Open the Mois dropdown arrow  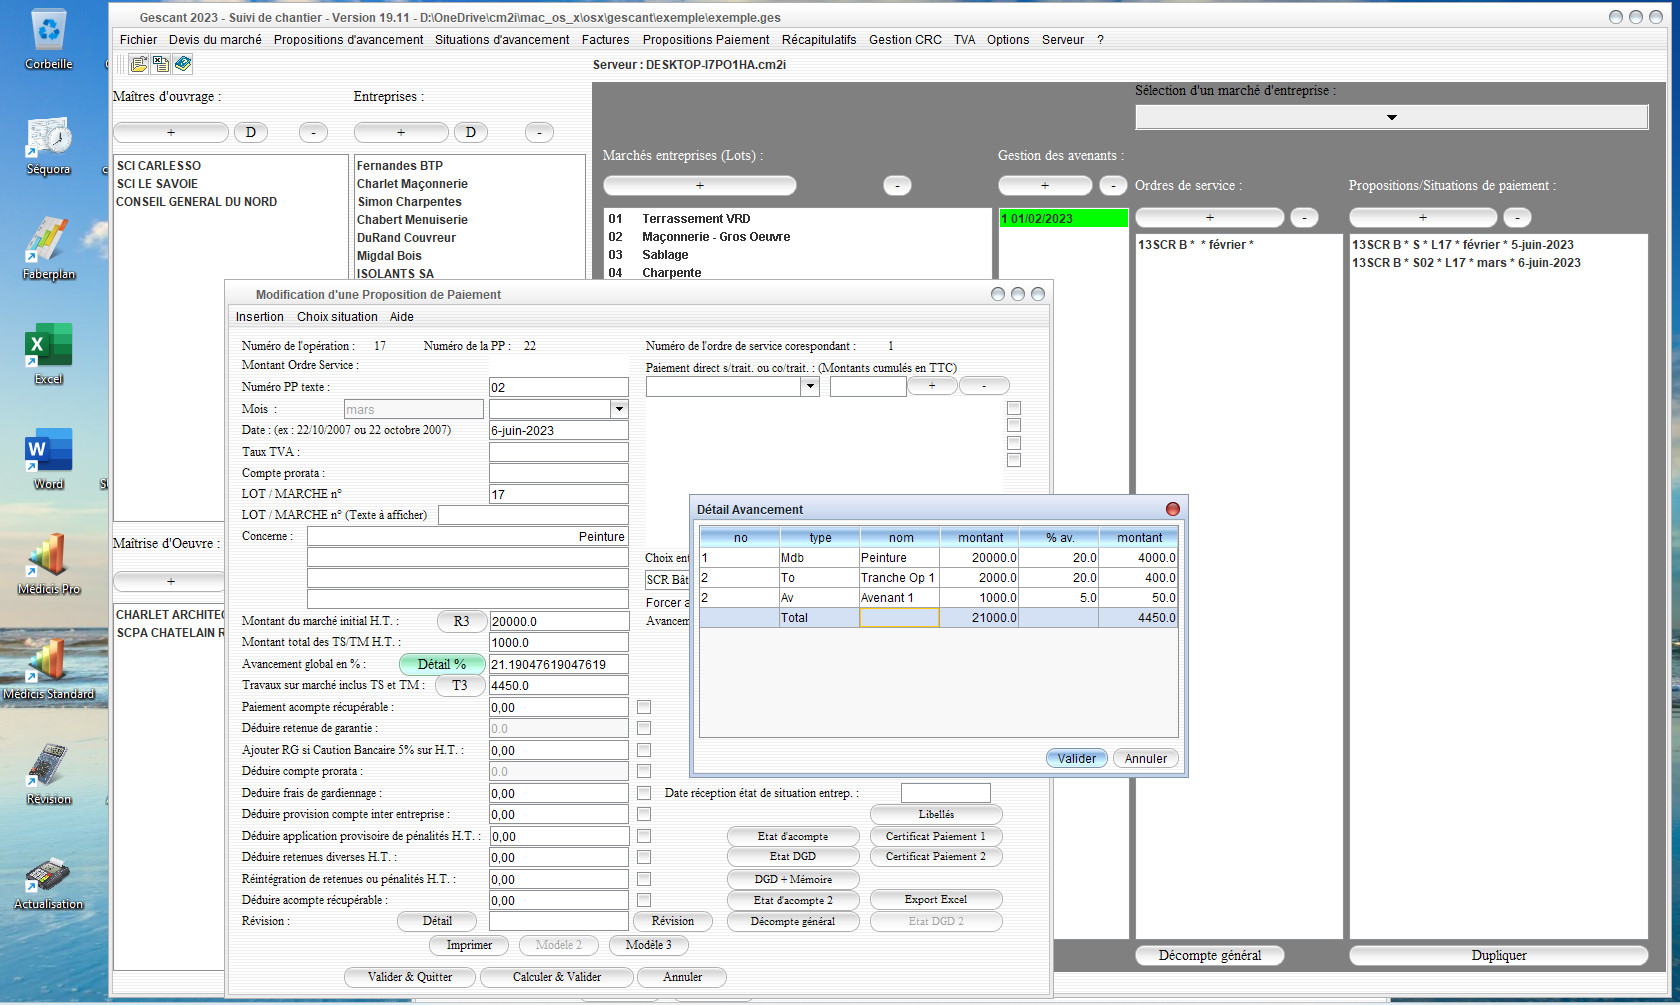click(619, 409)
